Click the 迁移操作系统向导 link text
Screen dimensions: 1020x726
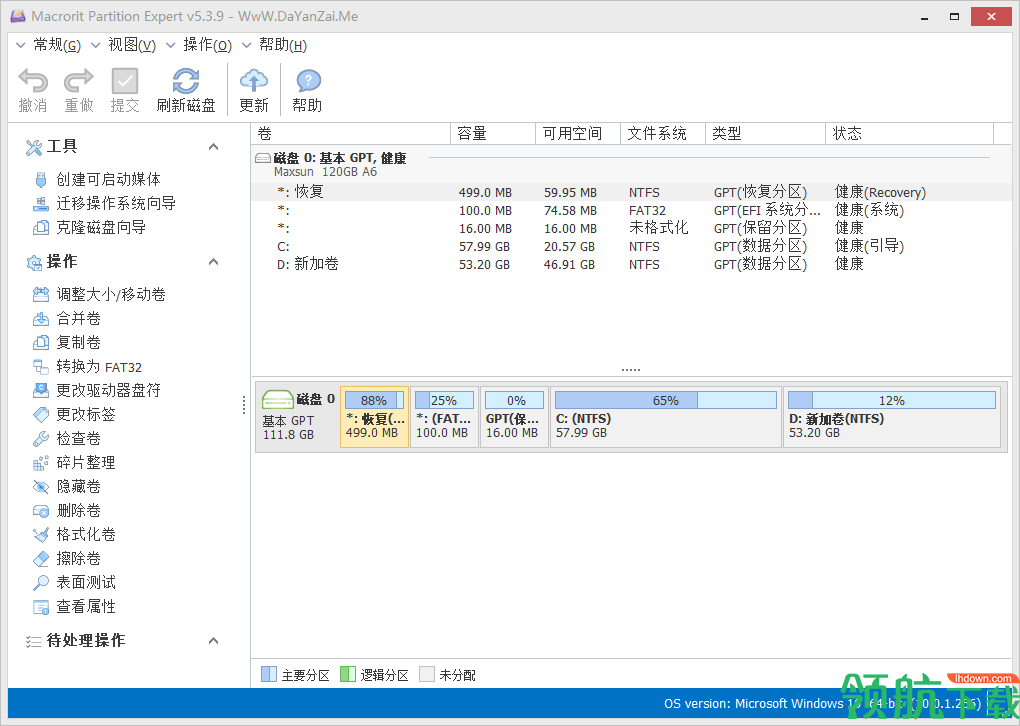[x=116, y=204]
